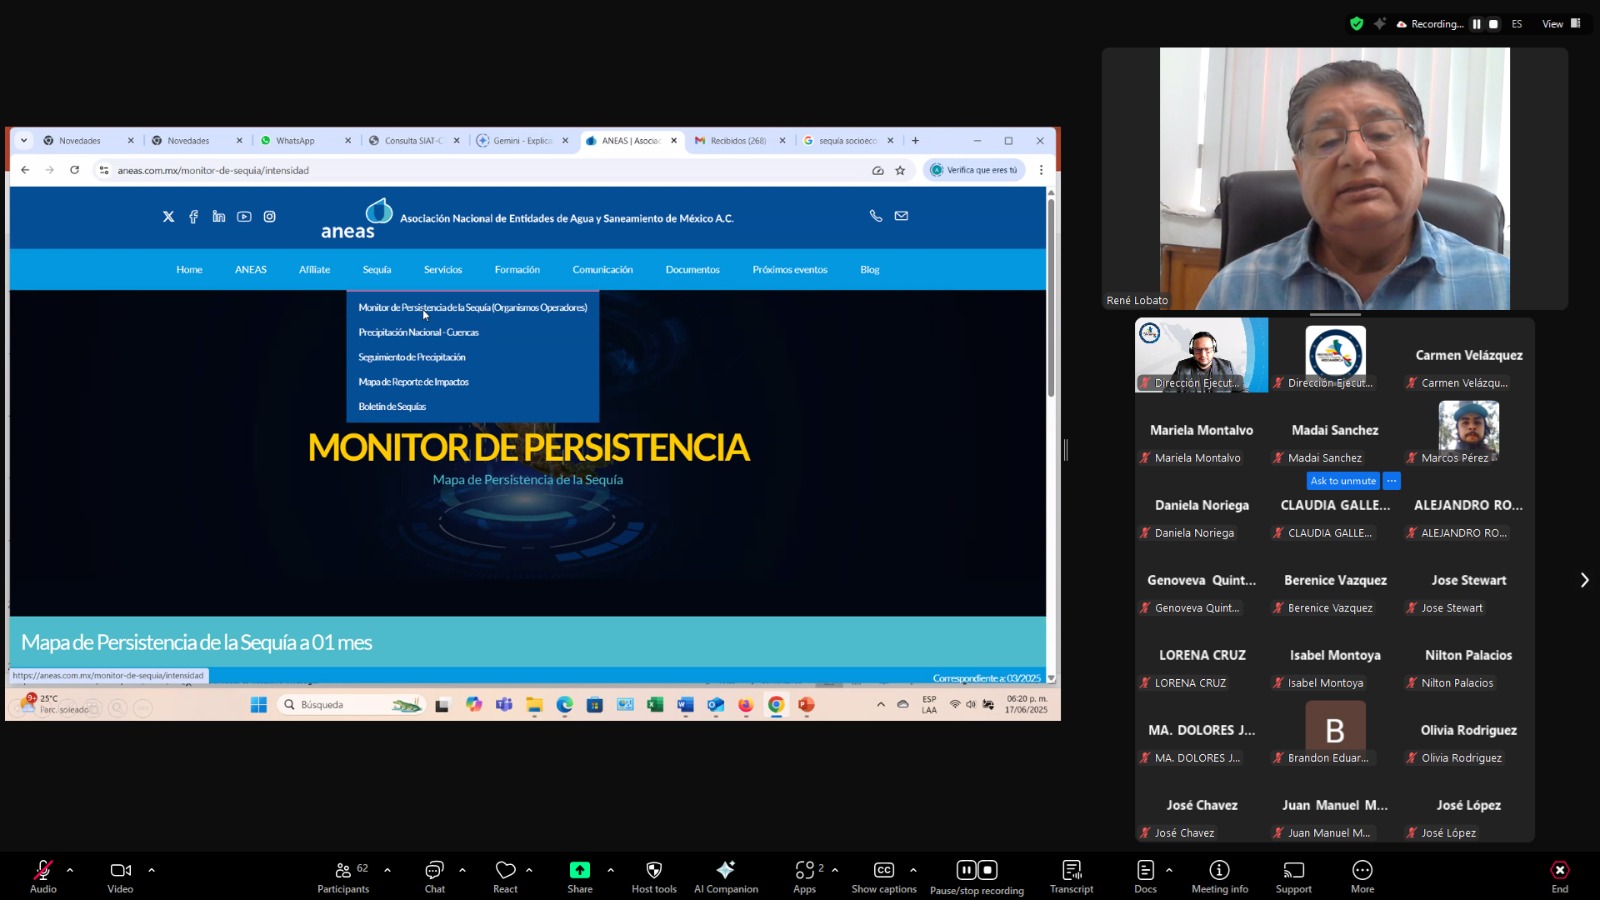Image resolution: width=1600 pixels, height=900 pixels.
Task: Pause or stop recording in the bottom toolbar
Action: click(977, 877)
